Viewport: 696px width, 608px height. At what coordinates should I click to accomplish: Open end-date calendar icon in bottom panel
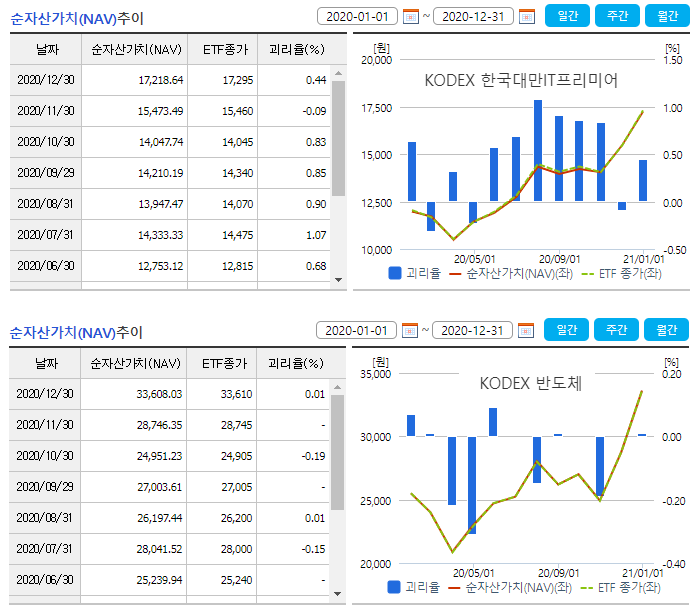tap(526, 331)
